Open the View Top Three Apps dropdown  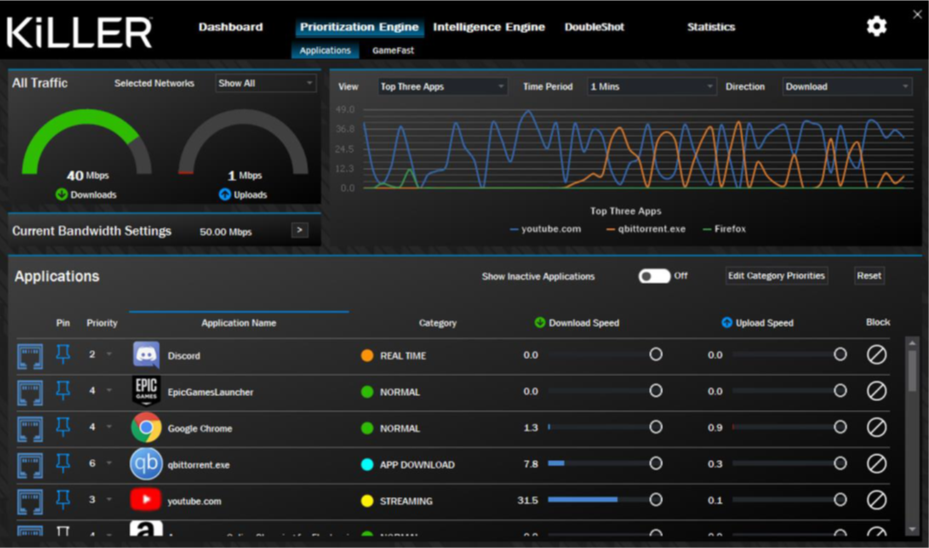click(443, 86)
